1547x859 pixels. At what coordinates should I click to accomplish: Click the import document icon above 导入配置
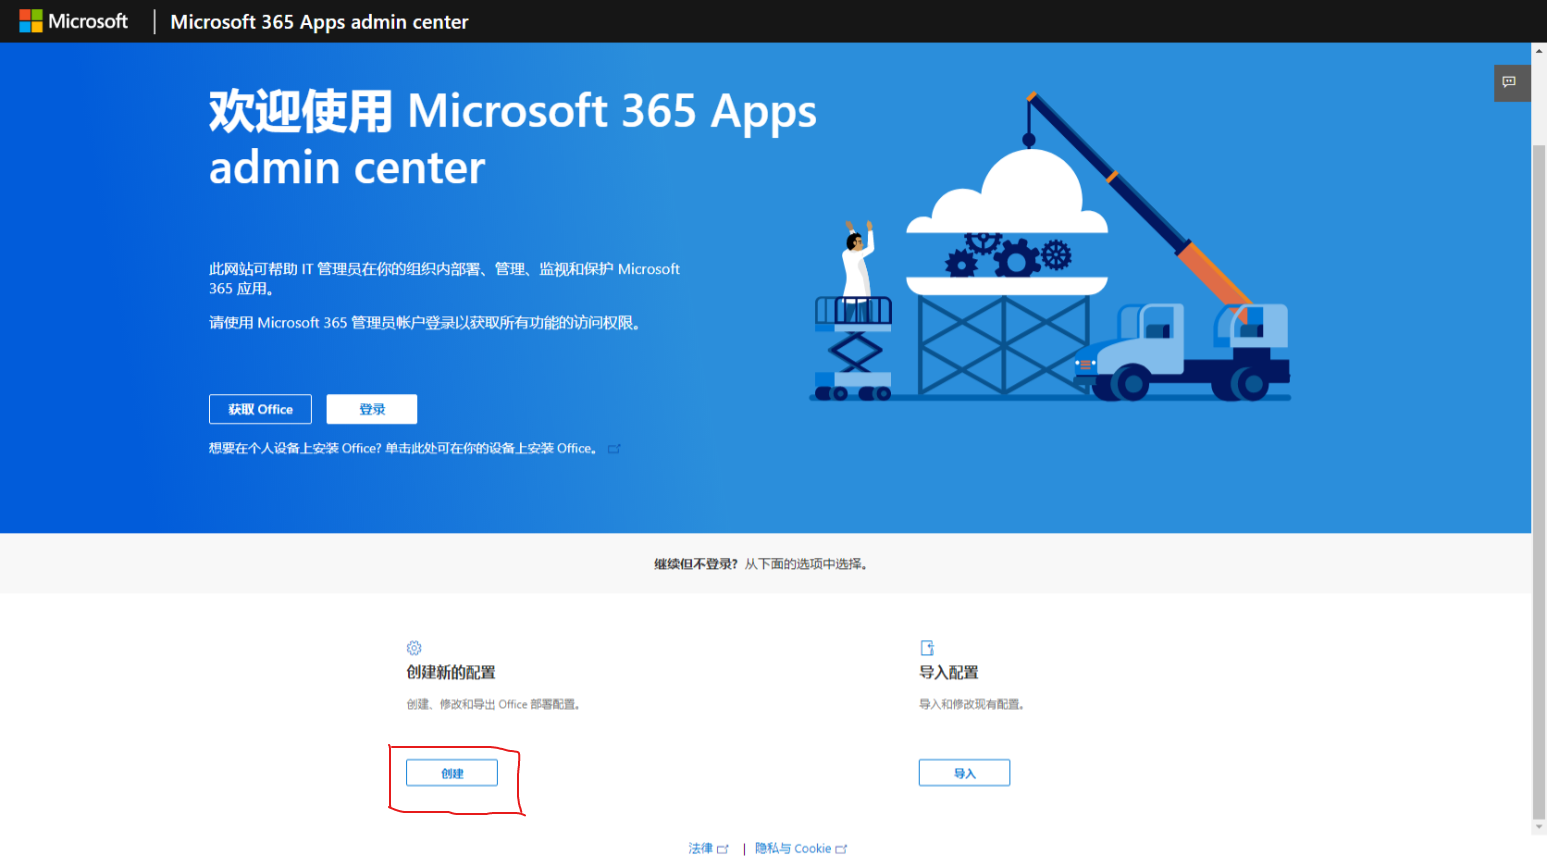coord(927,648)
